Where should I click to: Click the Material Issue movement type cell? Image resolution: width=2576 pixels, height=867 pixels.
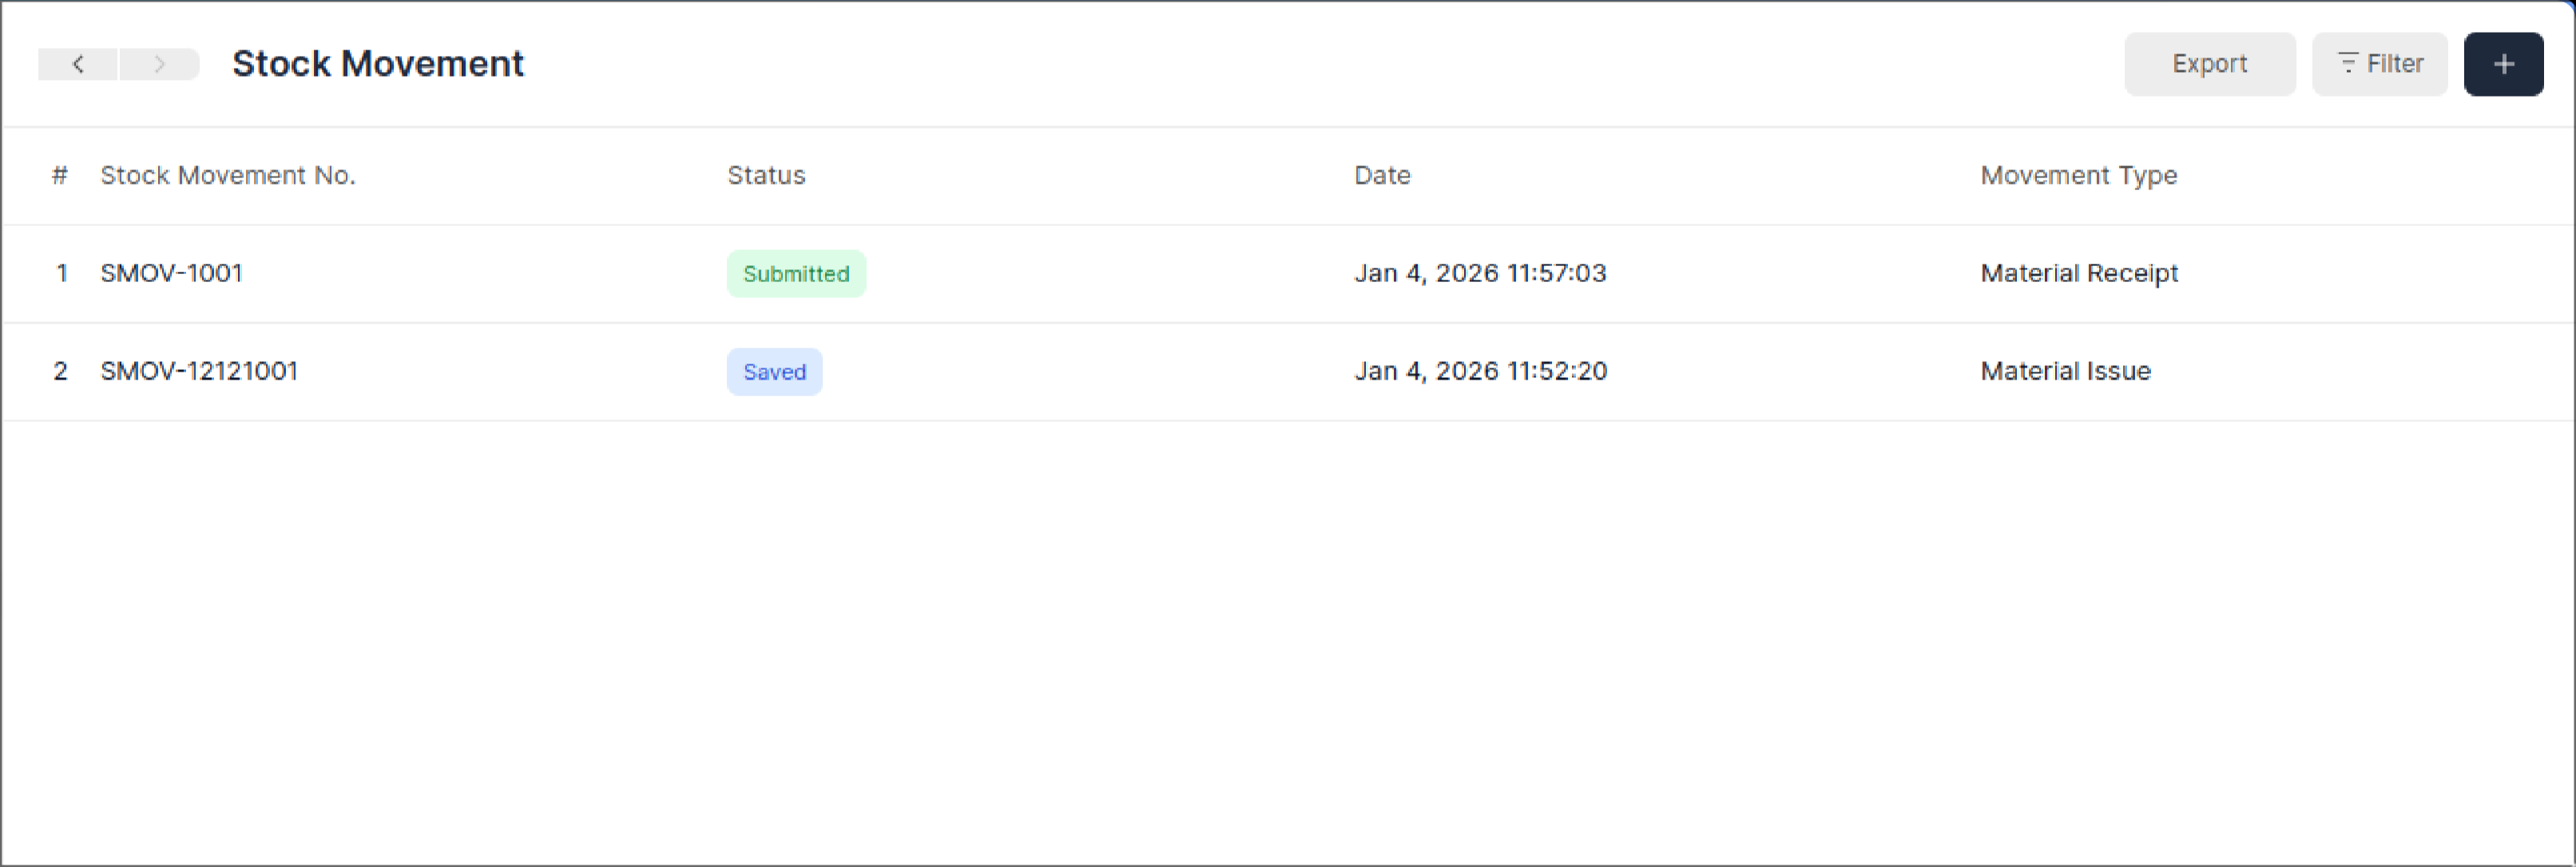(x=2064, y=371)
